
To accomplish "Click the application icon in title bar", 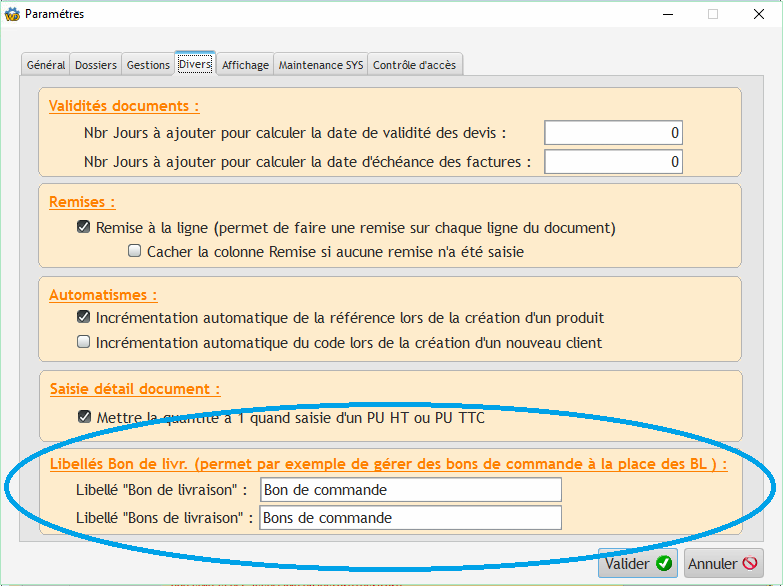I will (13, 14).
